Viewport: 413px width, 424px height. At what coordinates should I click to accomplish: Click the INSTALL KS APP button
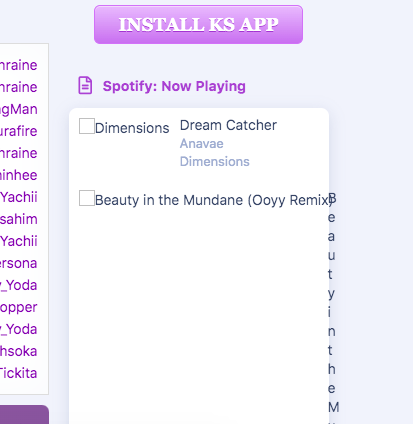coord(198,24)
